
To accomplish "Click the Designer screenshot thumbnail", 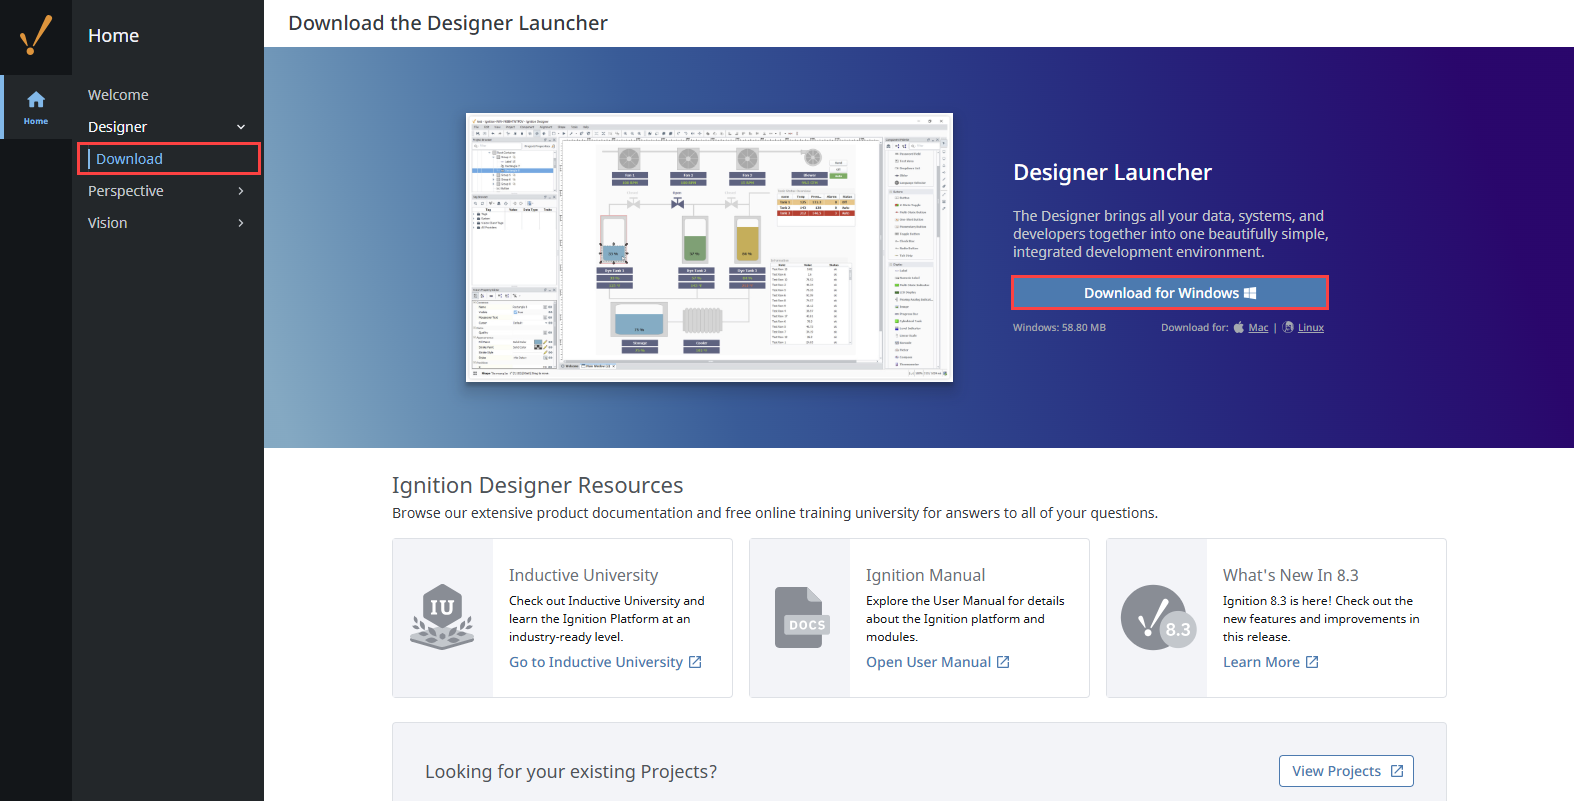I will tap(709, 247).
